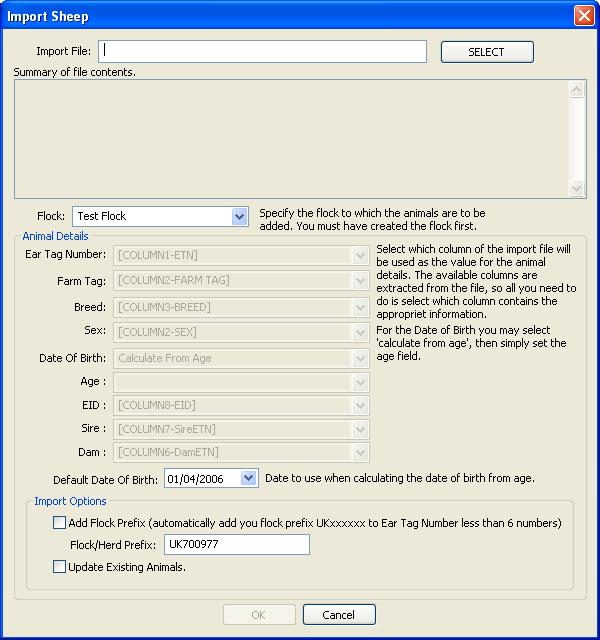
Task: Close the Import Sheep dialog
Action: (584, 16)
